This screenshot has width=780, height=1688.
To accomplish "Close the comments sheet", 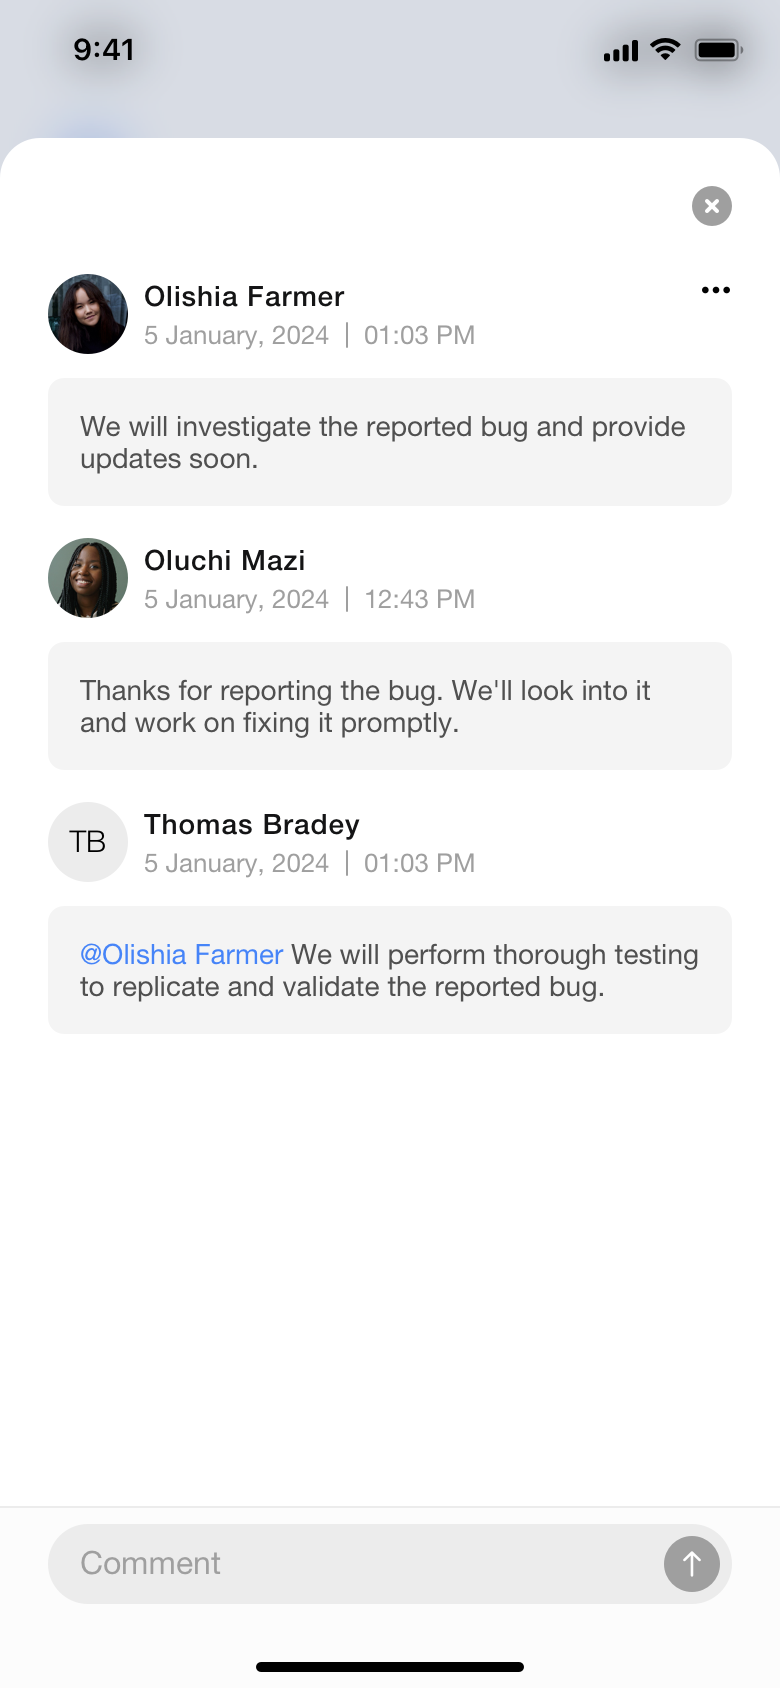I will [x=712, y=206].
